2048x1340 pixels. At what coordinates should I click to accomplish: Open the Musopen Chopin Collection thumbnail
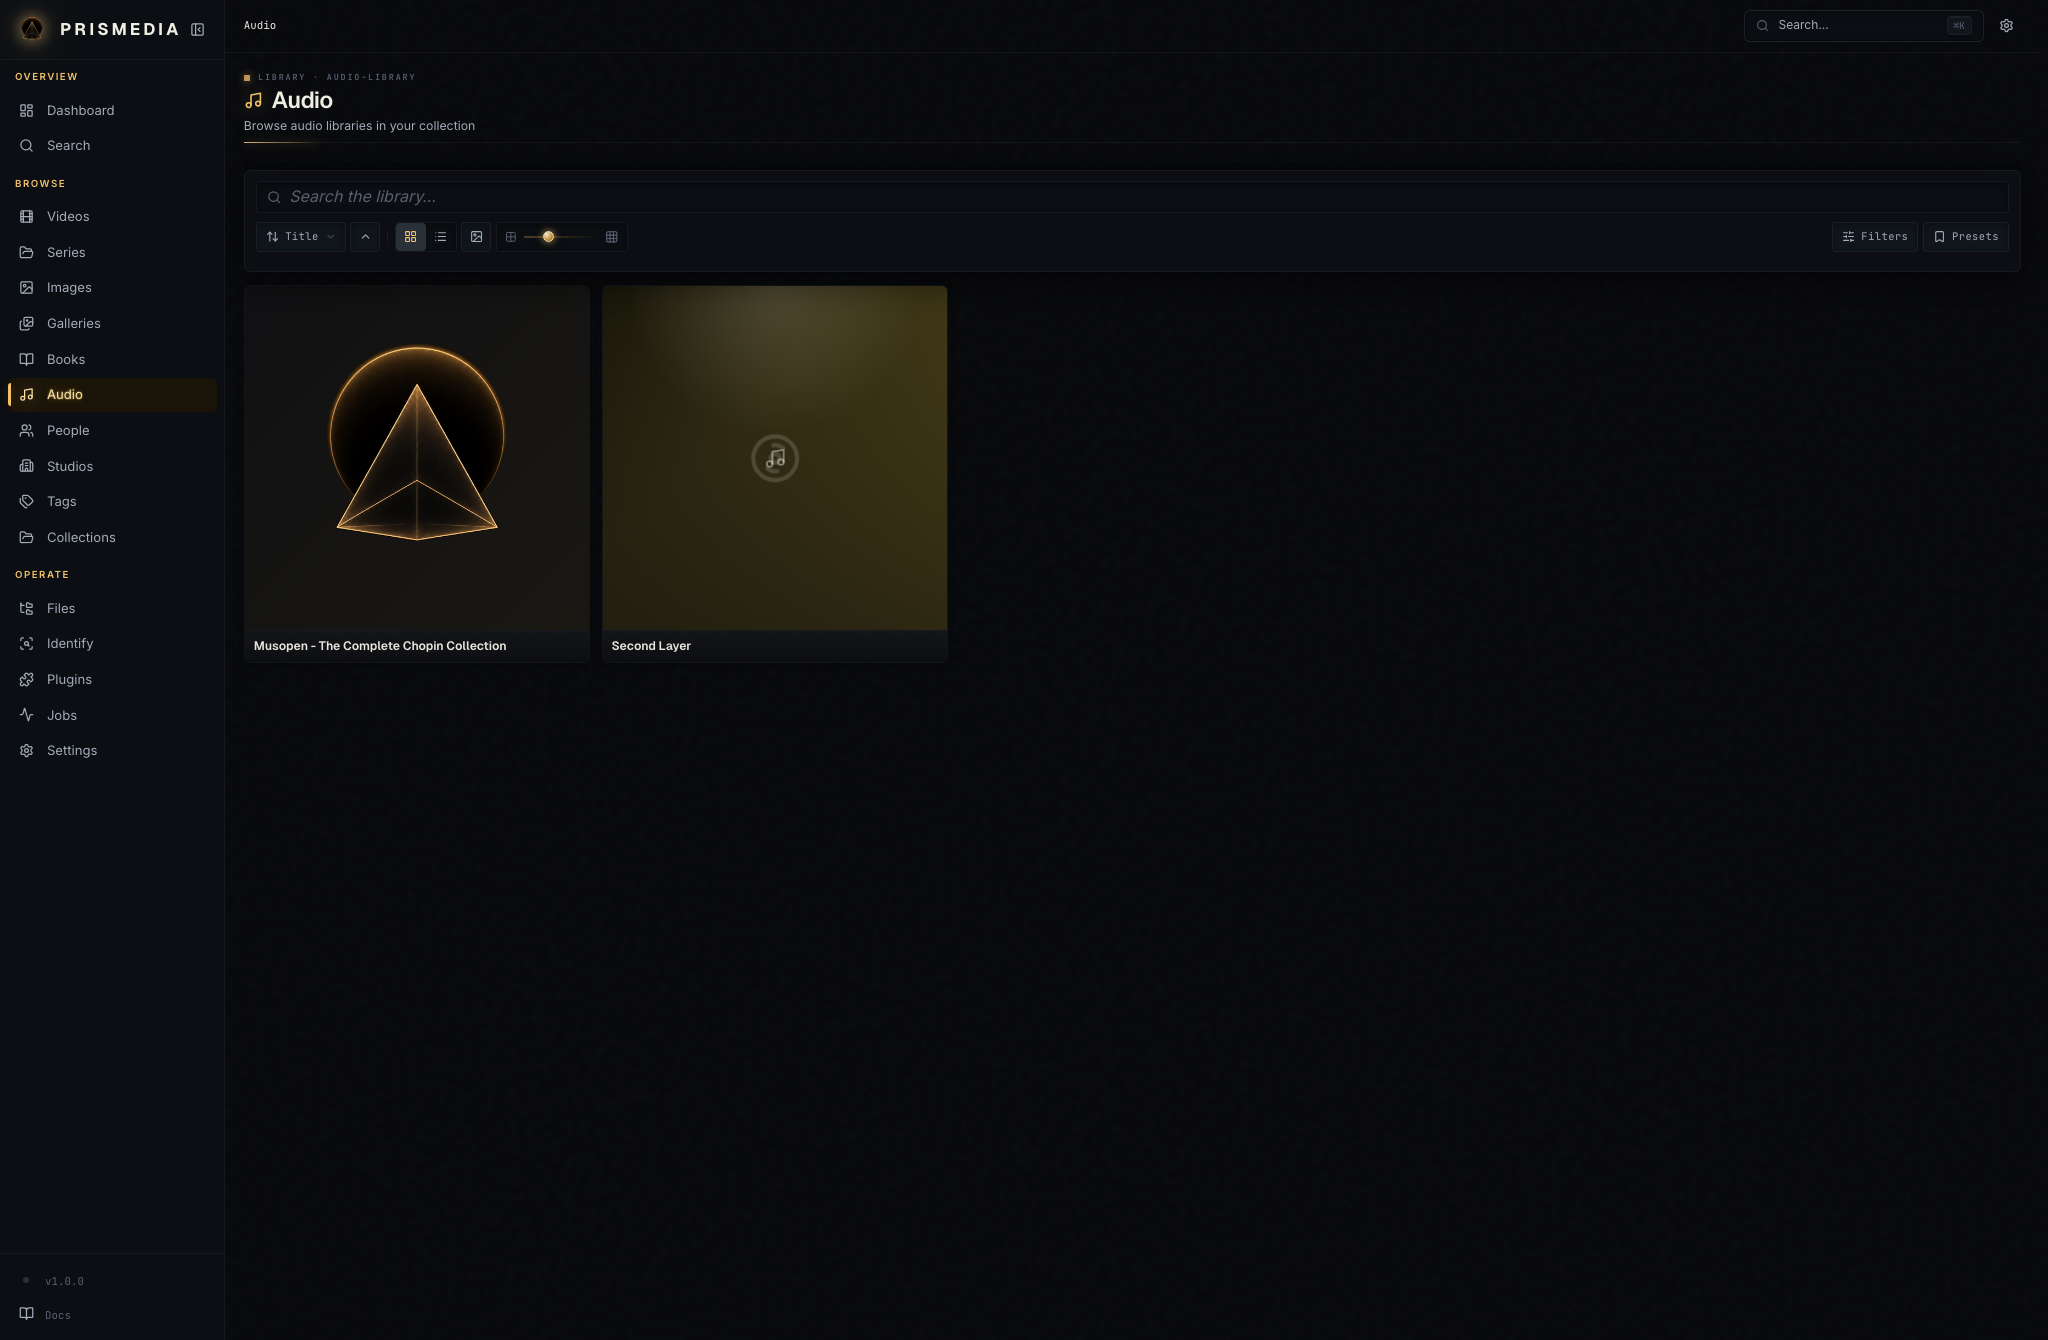[417, 458]
